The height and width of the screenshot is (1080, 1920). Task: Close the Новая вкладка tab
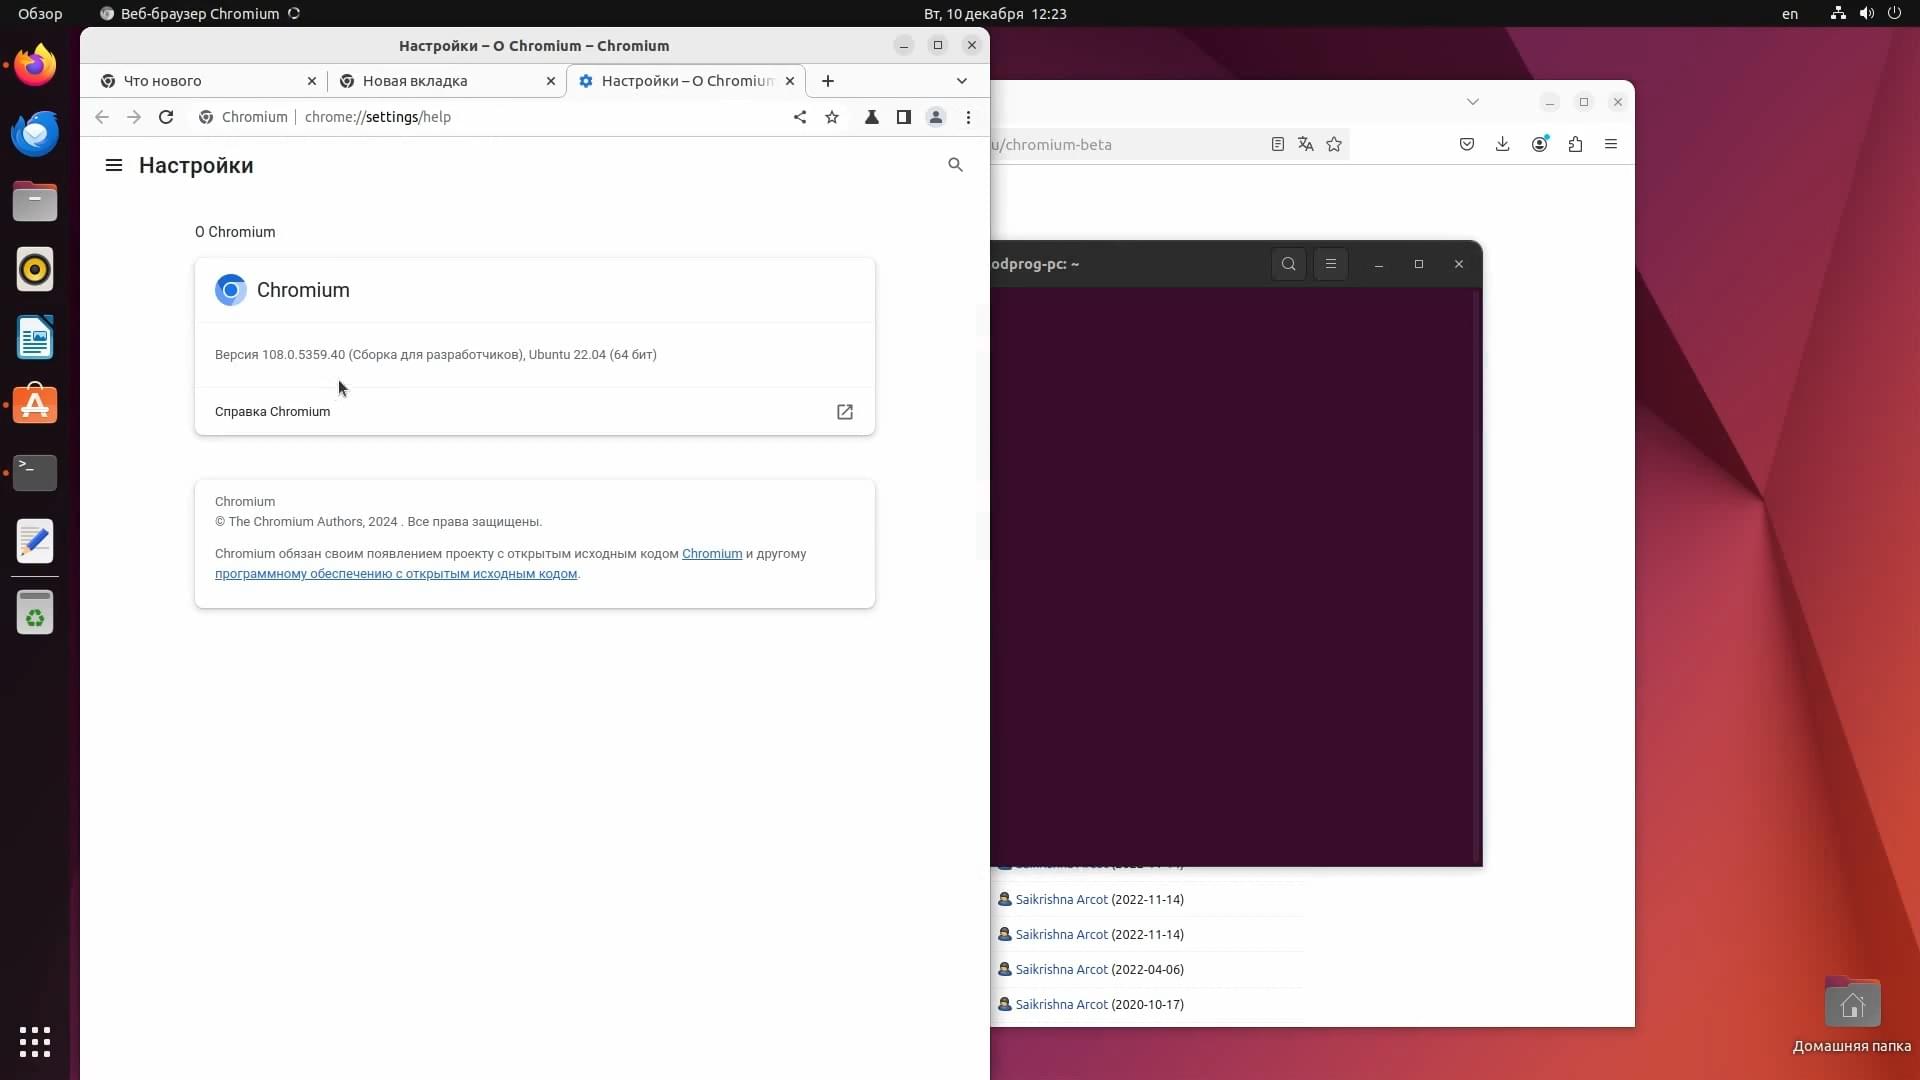551,81
